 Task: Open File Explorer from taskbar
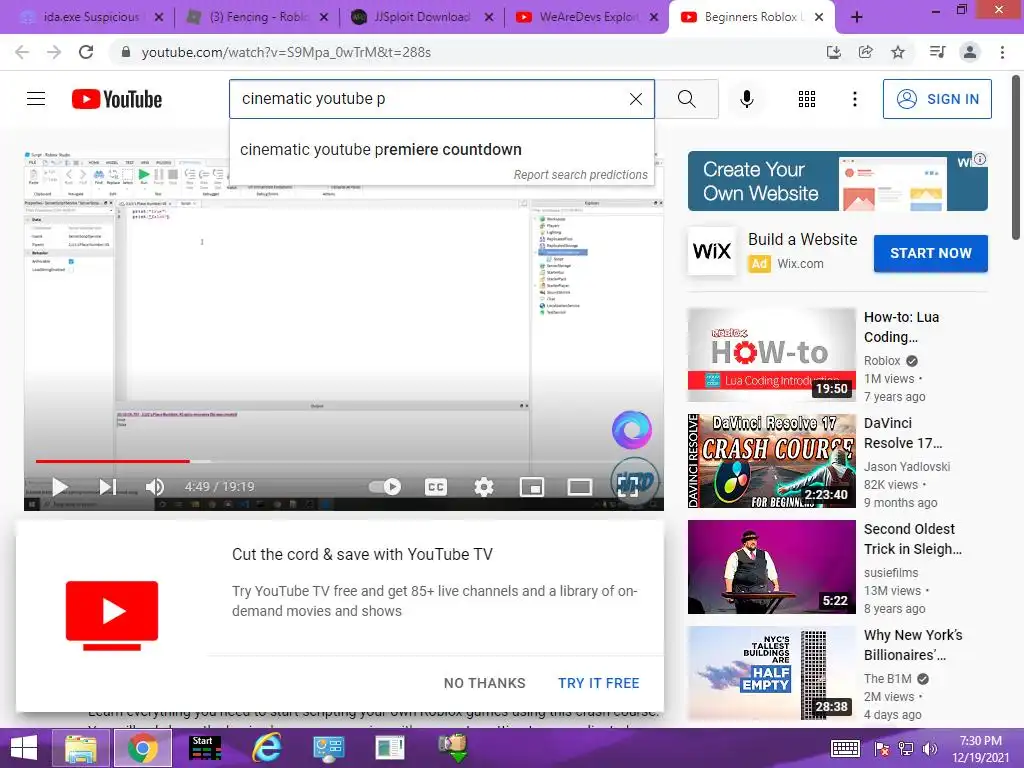pos(81,748)
